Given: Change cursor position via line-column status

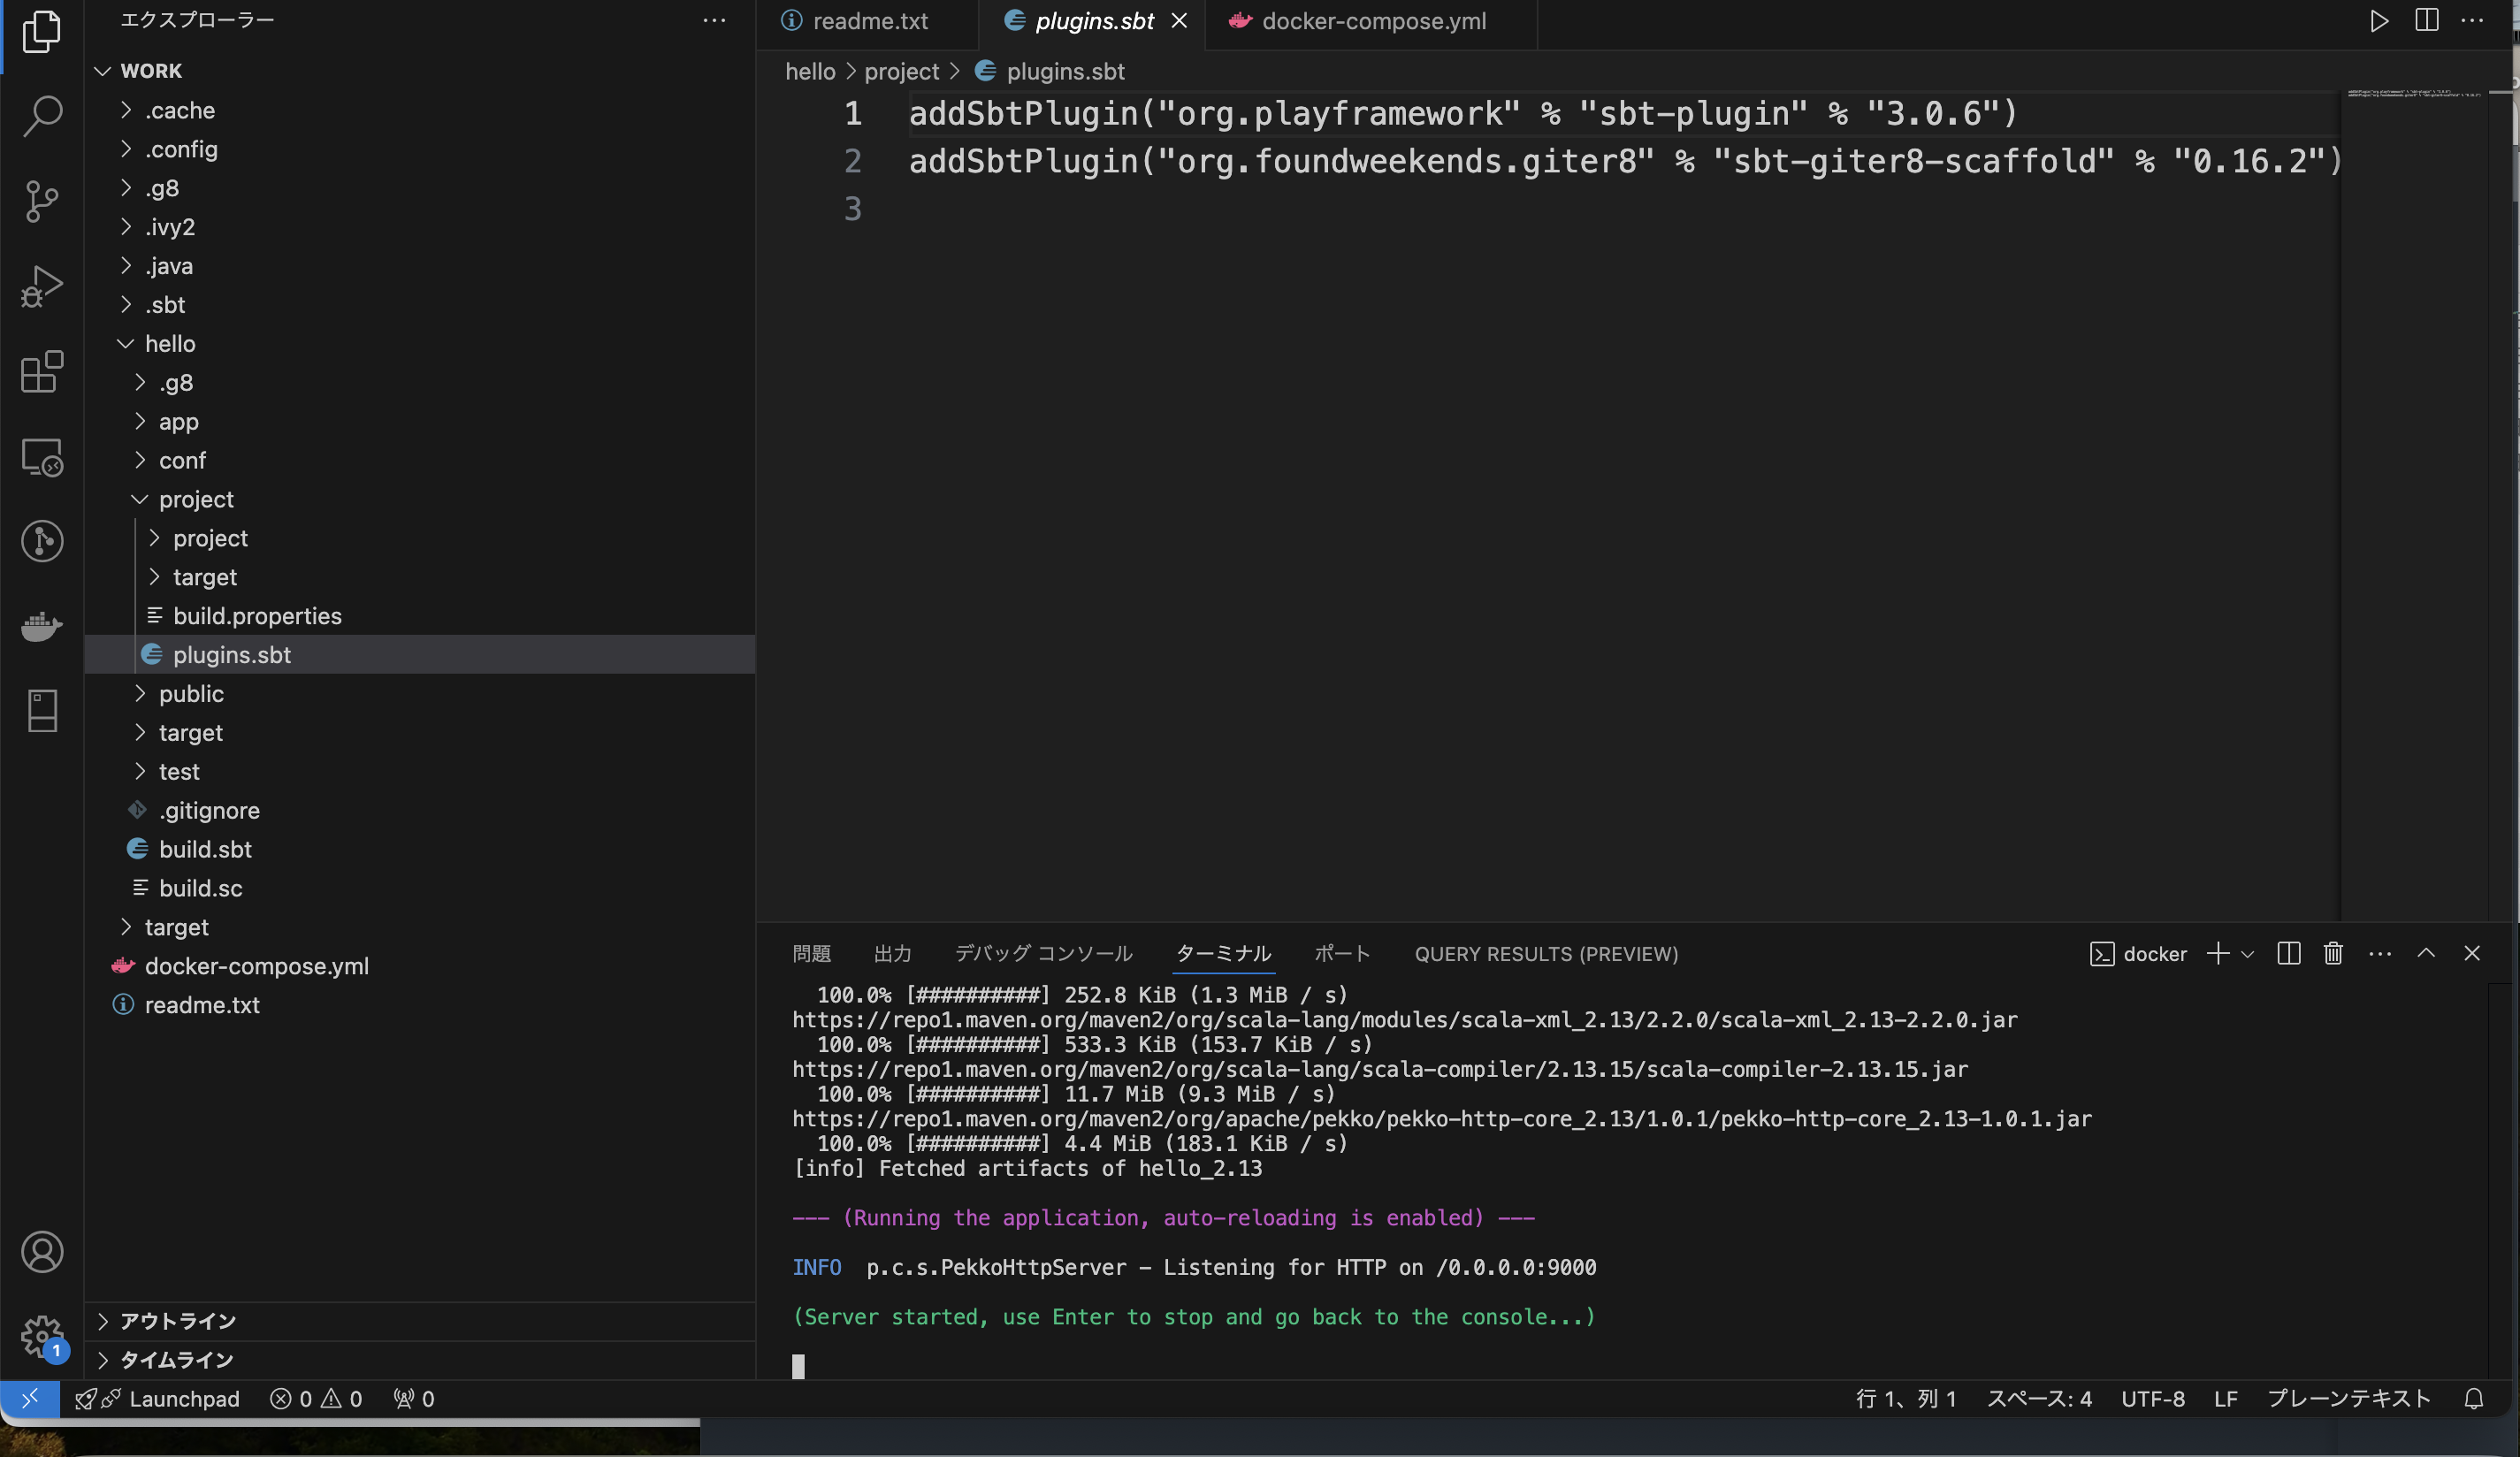Looking at the screenshot, I should click(1906, 1398).
